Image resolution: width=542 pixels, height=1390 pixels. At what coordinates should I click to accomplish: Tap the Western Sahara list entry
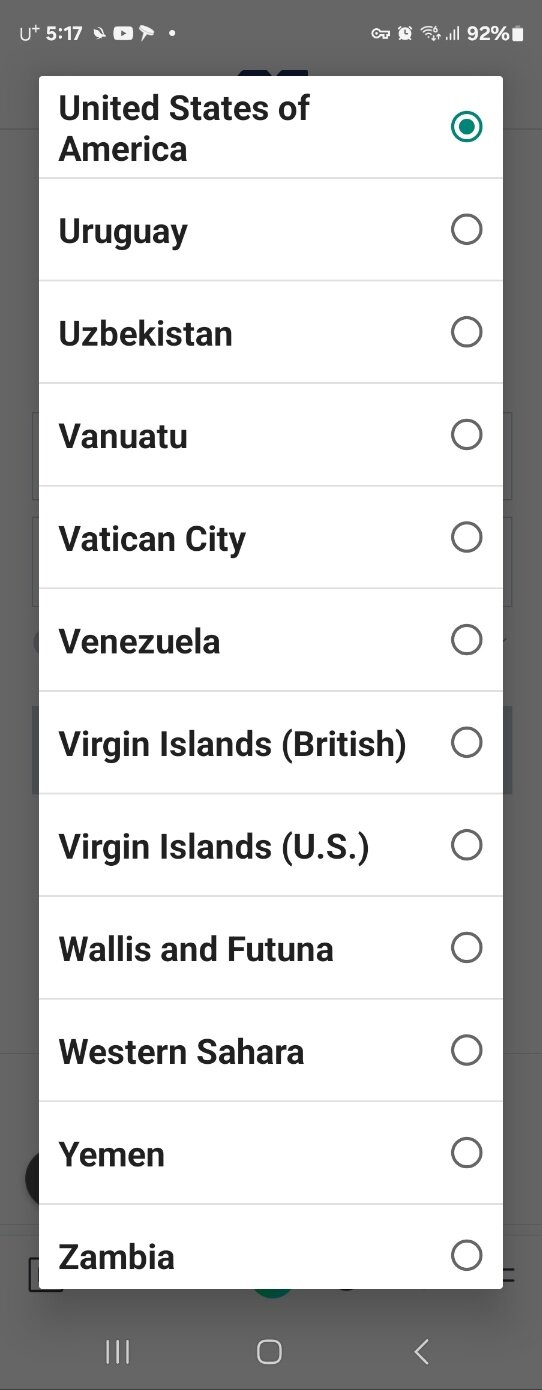pos(271,1050)
